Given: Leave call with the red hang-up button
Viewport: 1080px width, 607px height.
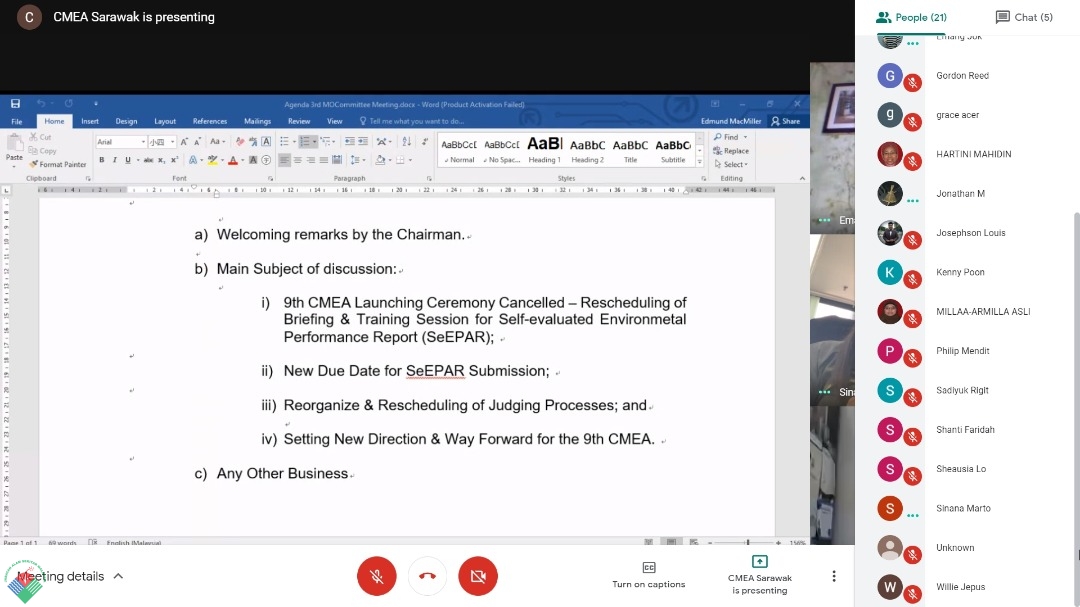Looking at the screenshot, I should (x=427, y=576).
